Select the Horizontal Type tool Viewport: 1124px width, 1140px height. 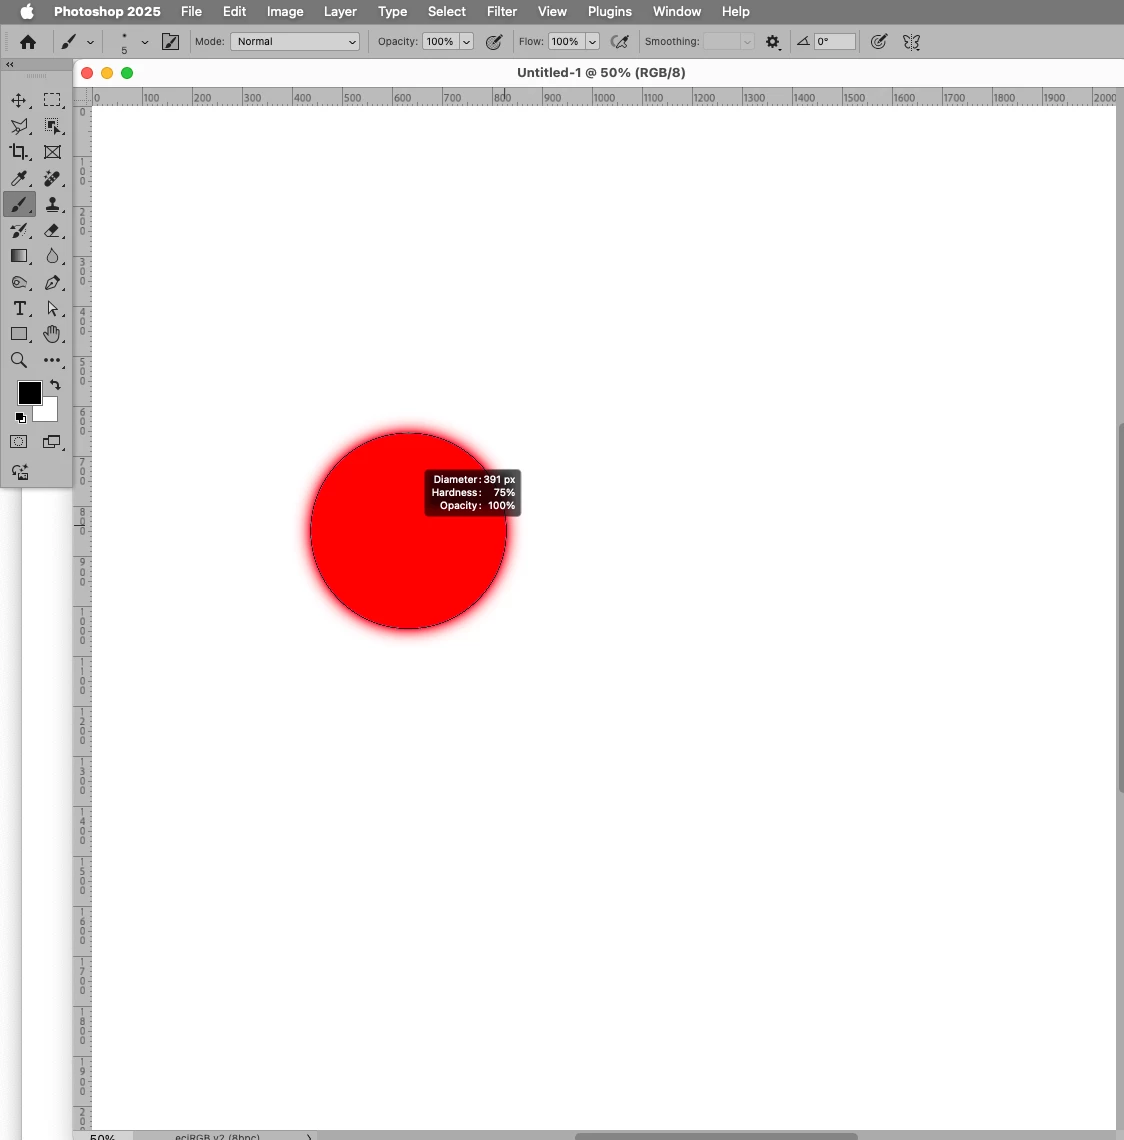pyautogui.click(x=19, y=308)
